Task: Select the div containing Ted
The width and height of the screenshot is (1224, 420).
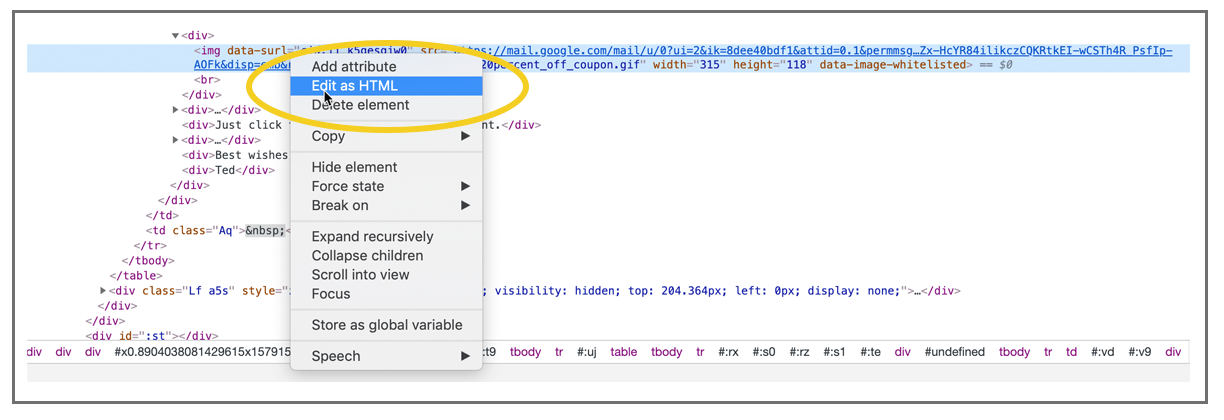Action: pos(228,170)
